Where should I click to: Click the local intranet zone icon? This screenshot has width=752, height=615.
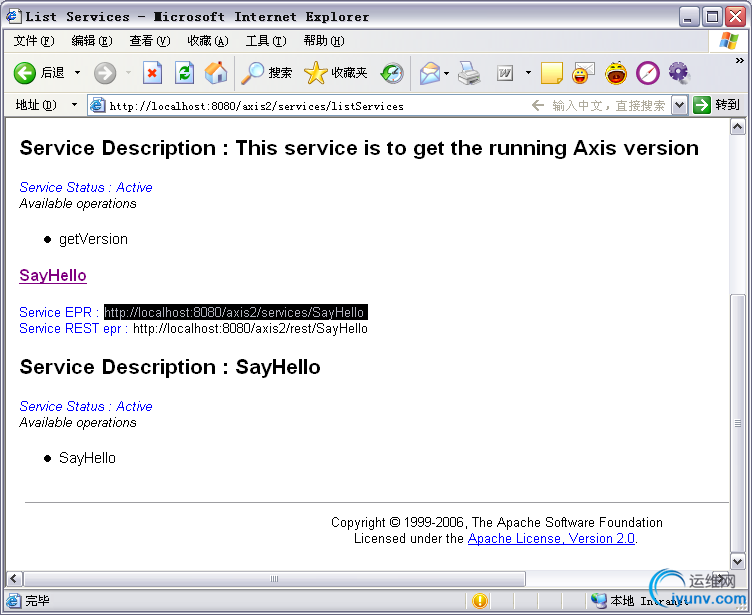[599, 601]
